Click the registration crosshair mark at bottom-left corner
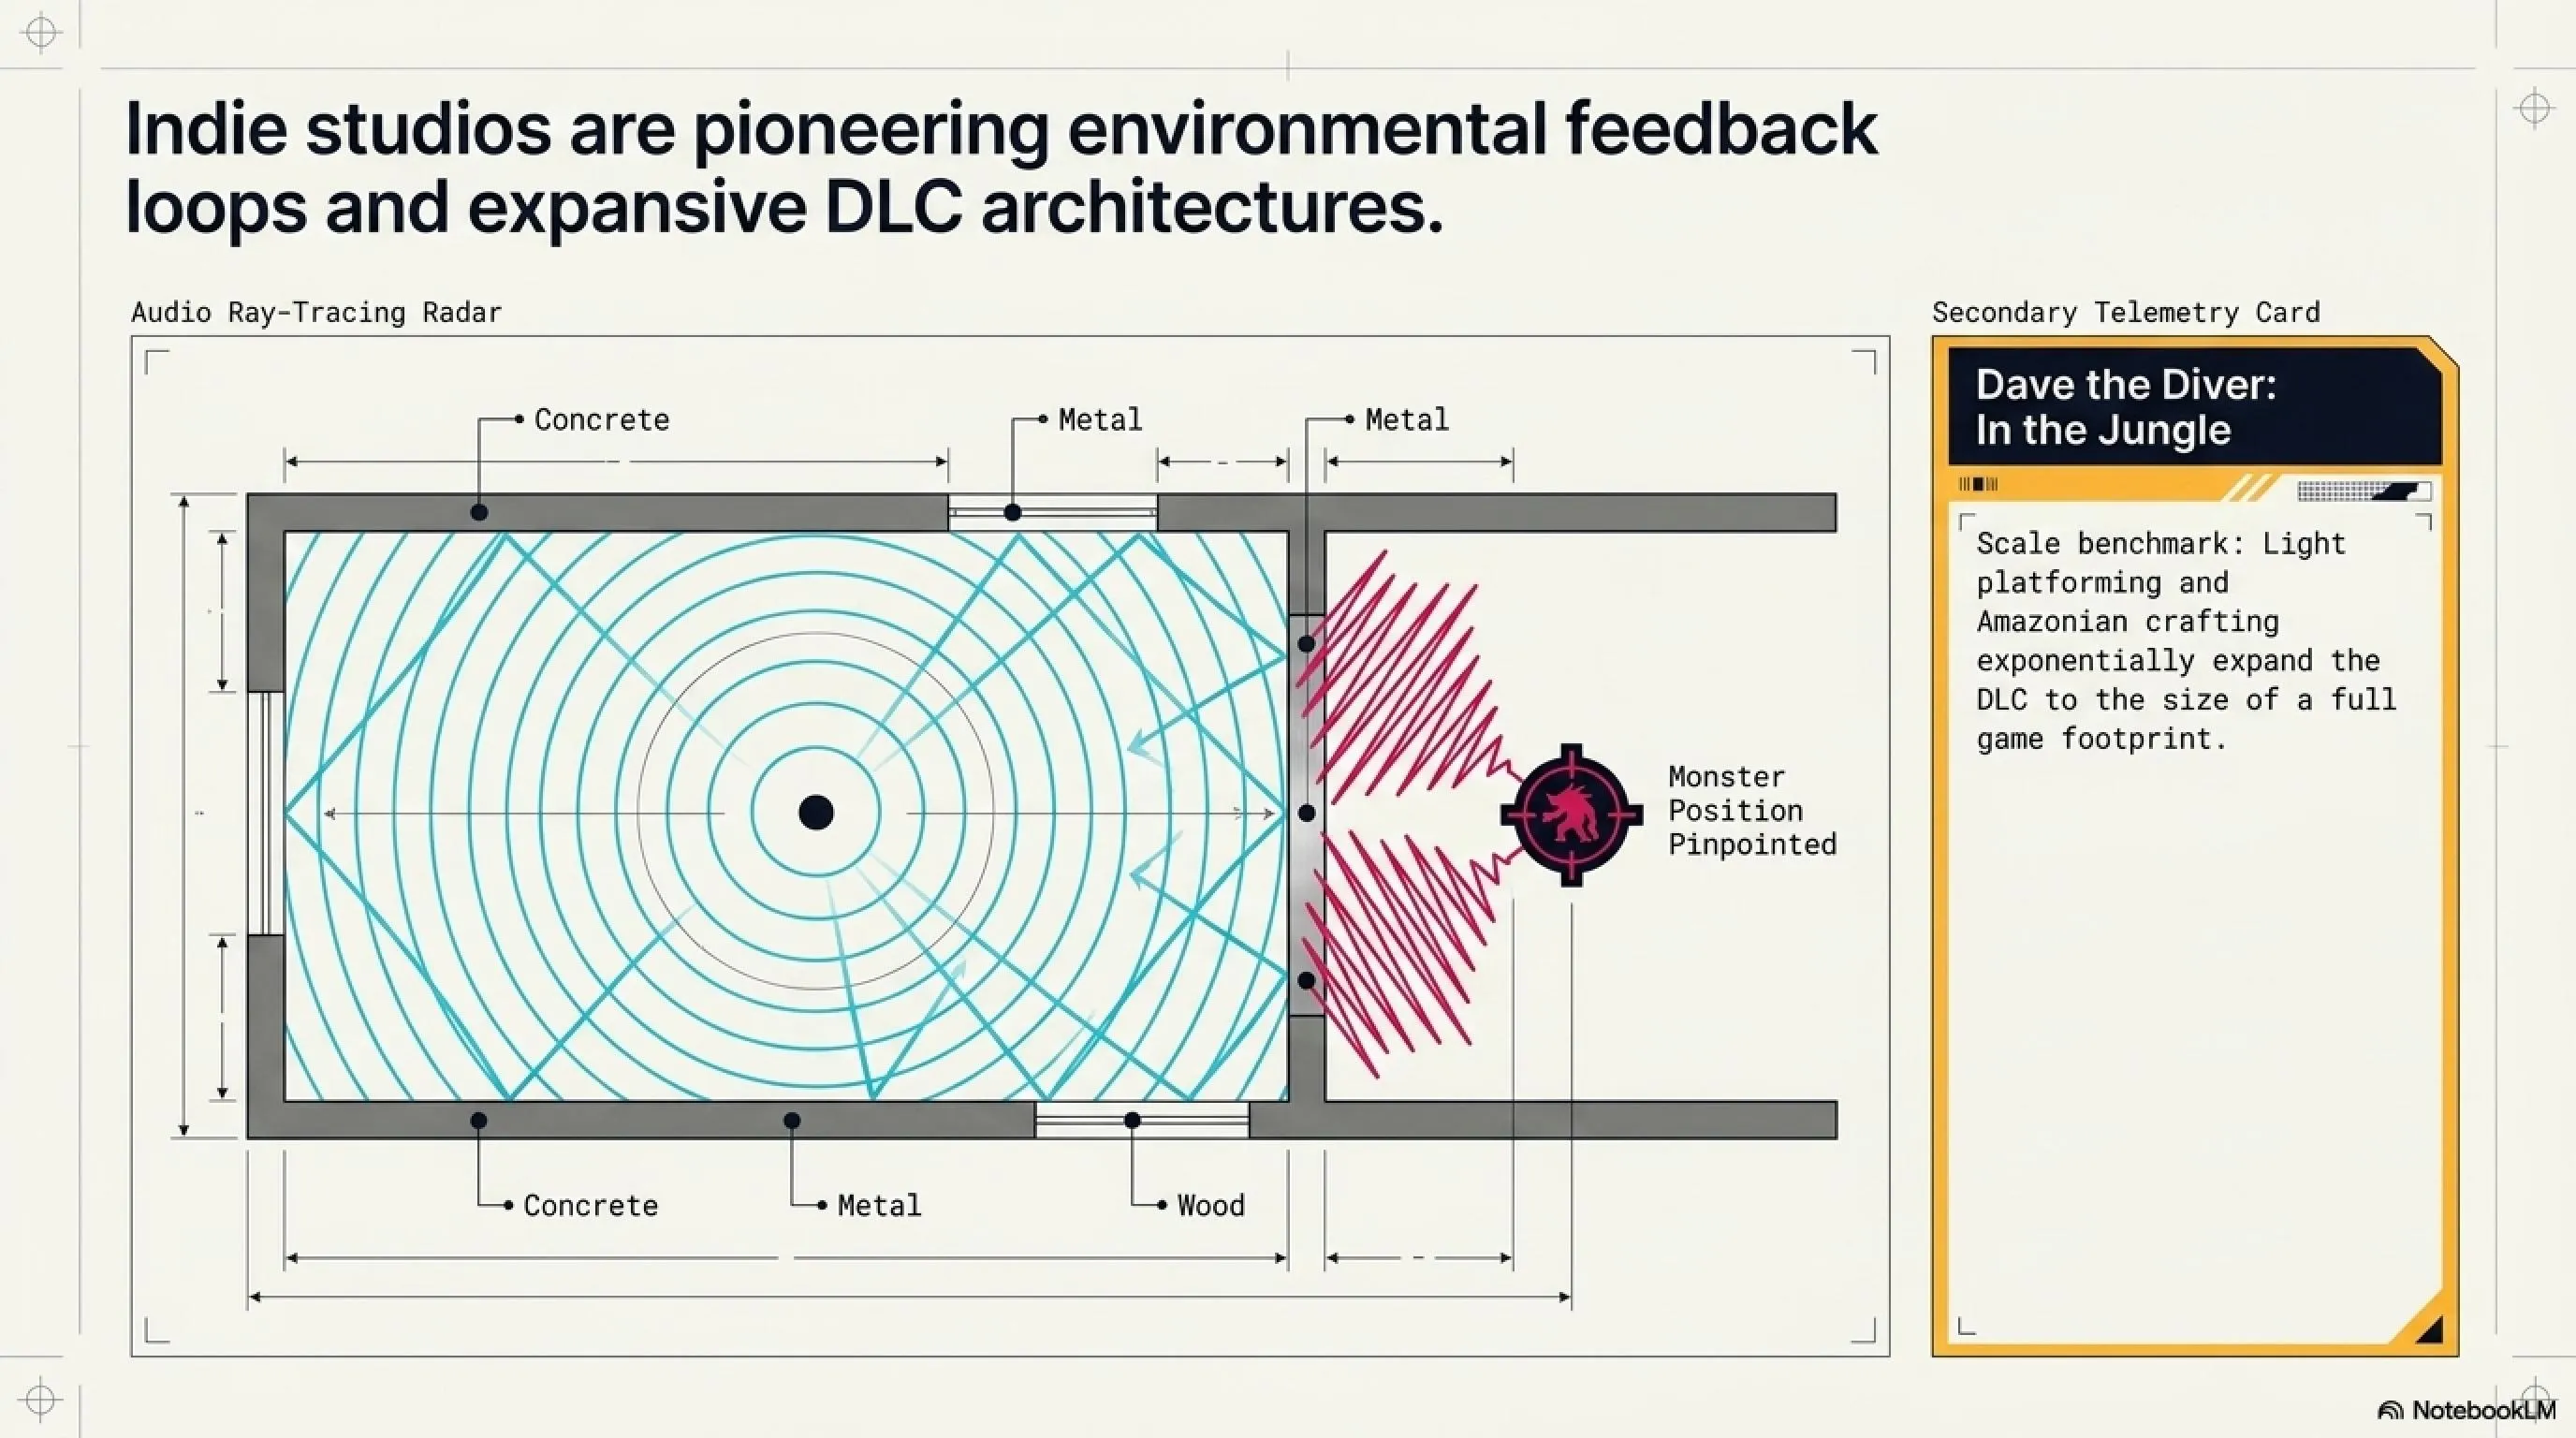The image size is (2576, 1438). (x=41, y=1399)
